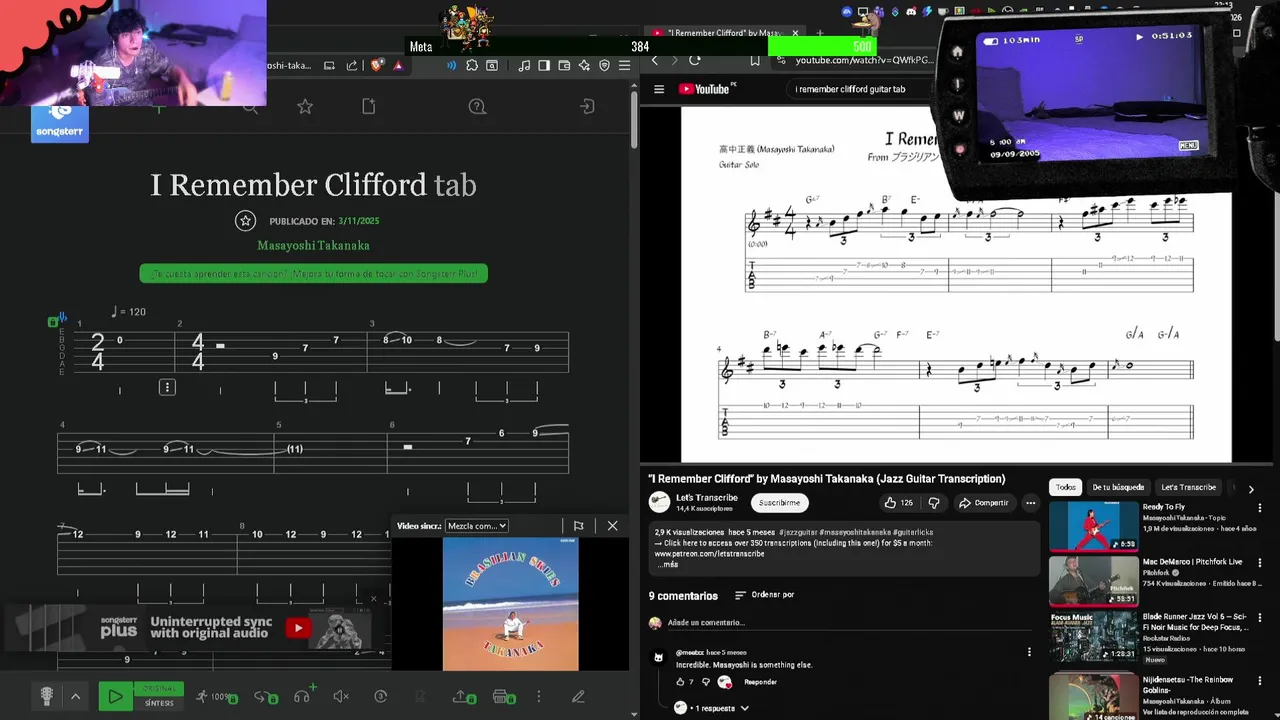Click the Brave shields icon in address bar

(377, 65)
